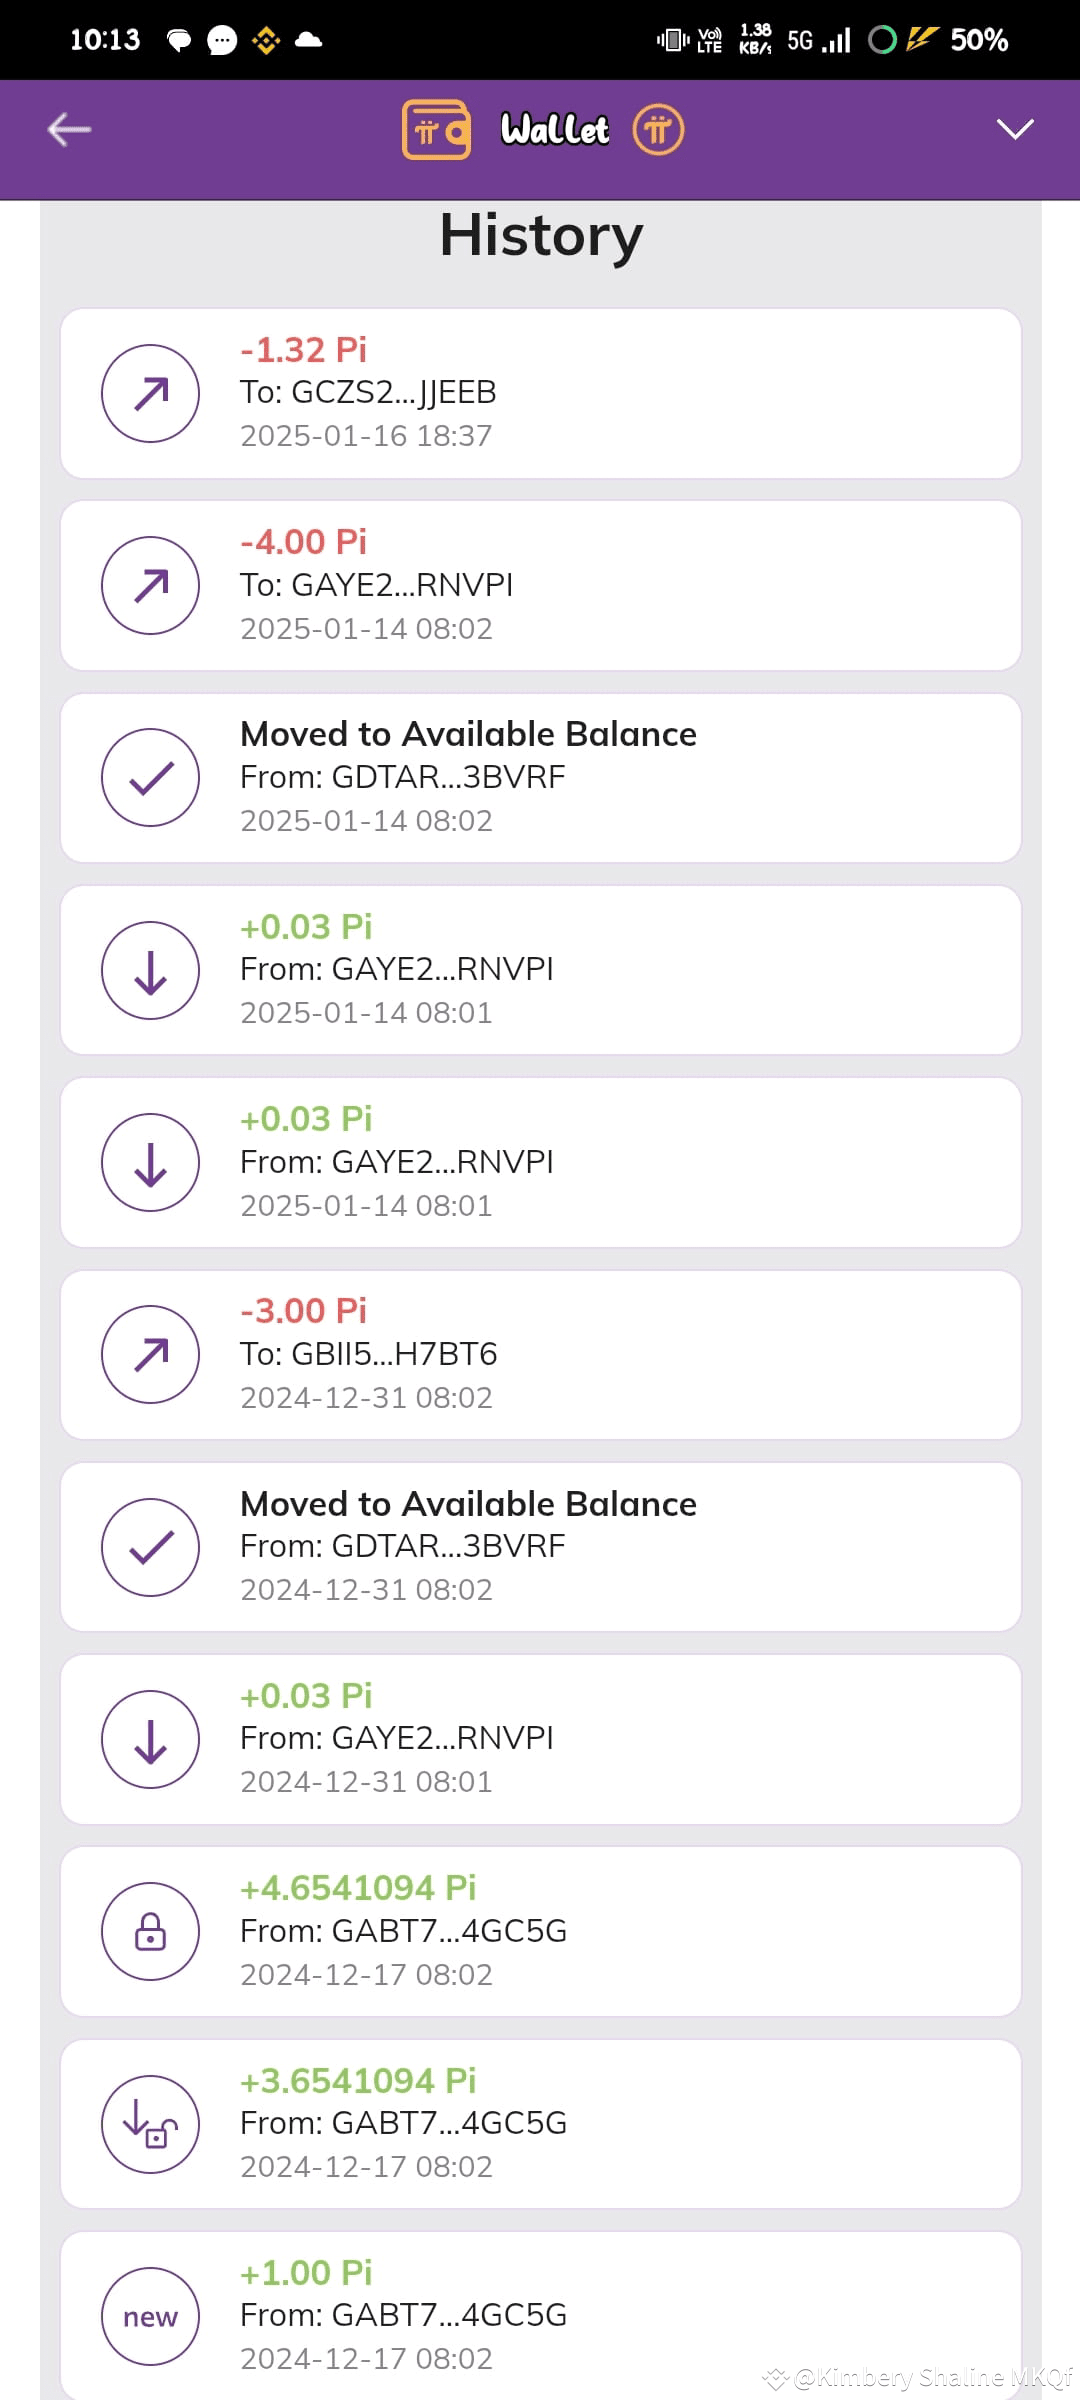Tap checkmark icon for 2025-01-14 balance move
1080x2400 pixels.
(150, 778)
